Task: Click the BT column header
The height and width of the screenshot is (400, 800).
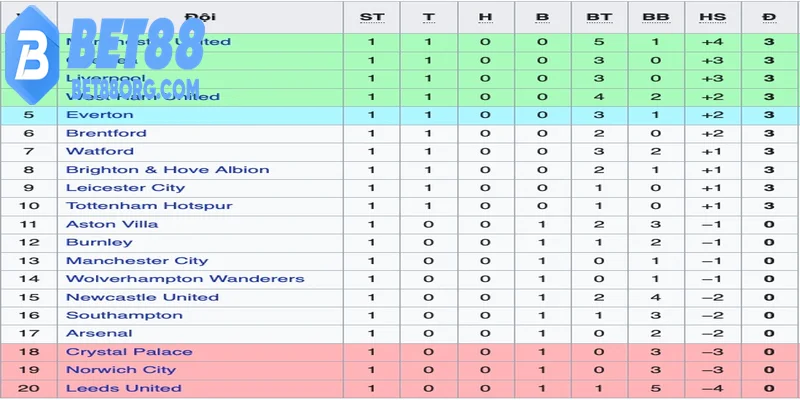Action: [599, 17]
